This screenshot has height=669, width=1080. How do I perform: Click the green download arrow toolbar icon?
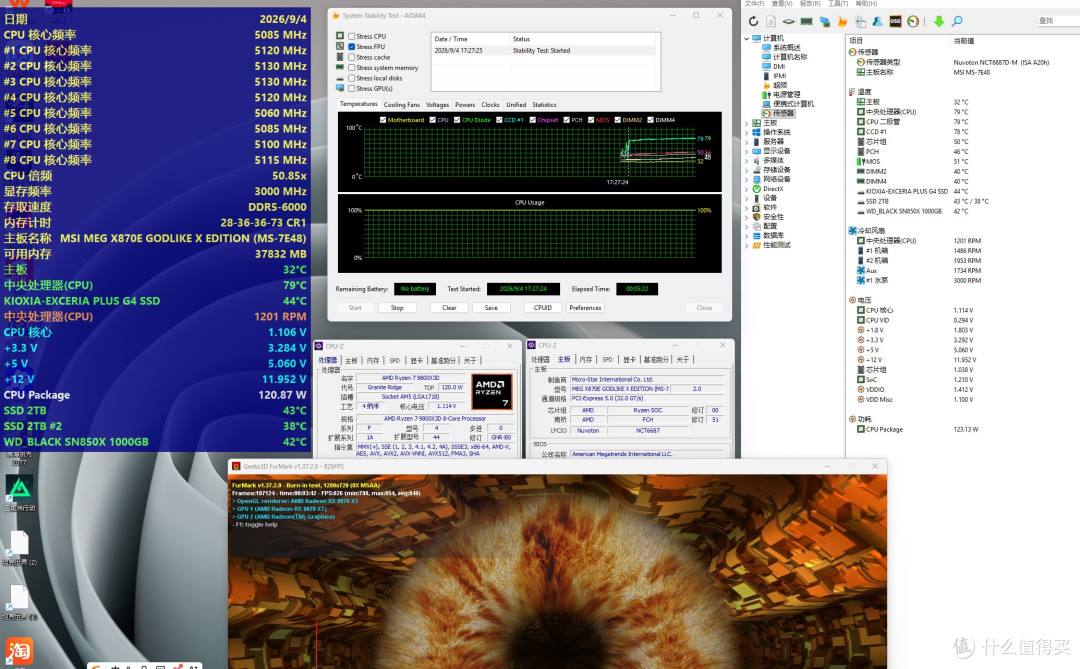point(939,22)
